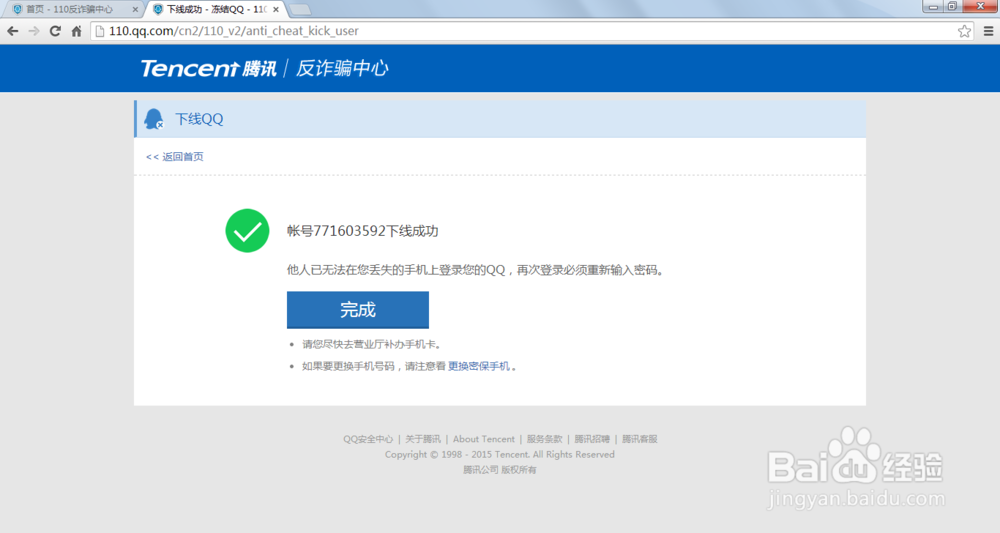1000x533 pixels.
Task: Click the 腾讯公司 版权所有 text
Action: [499, 470]
